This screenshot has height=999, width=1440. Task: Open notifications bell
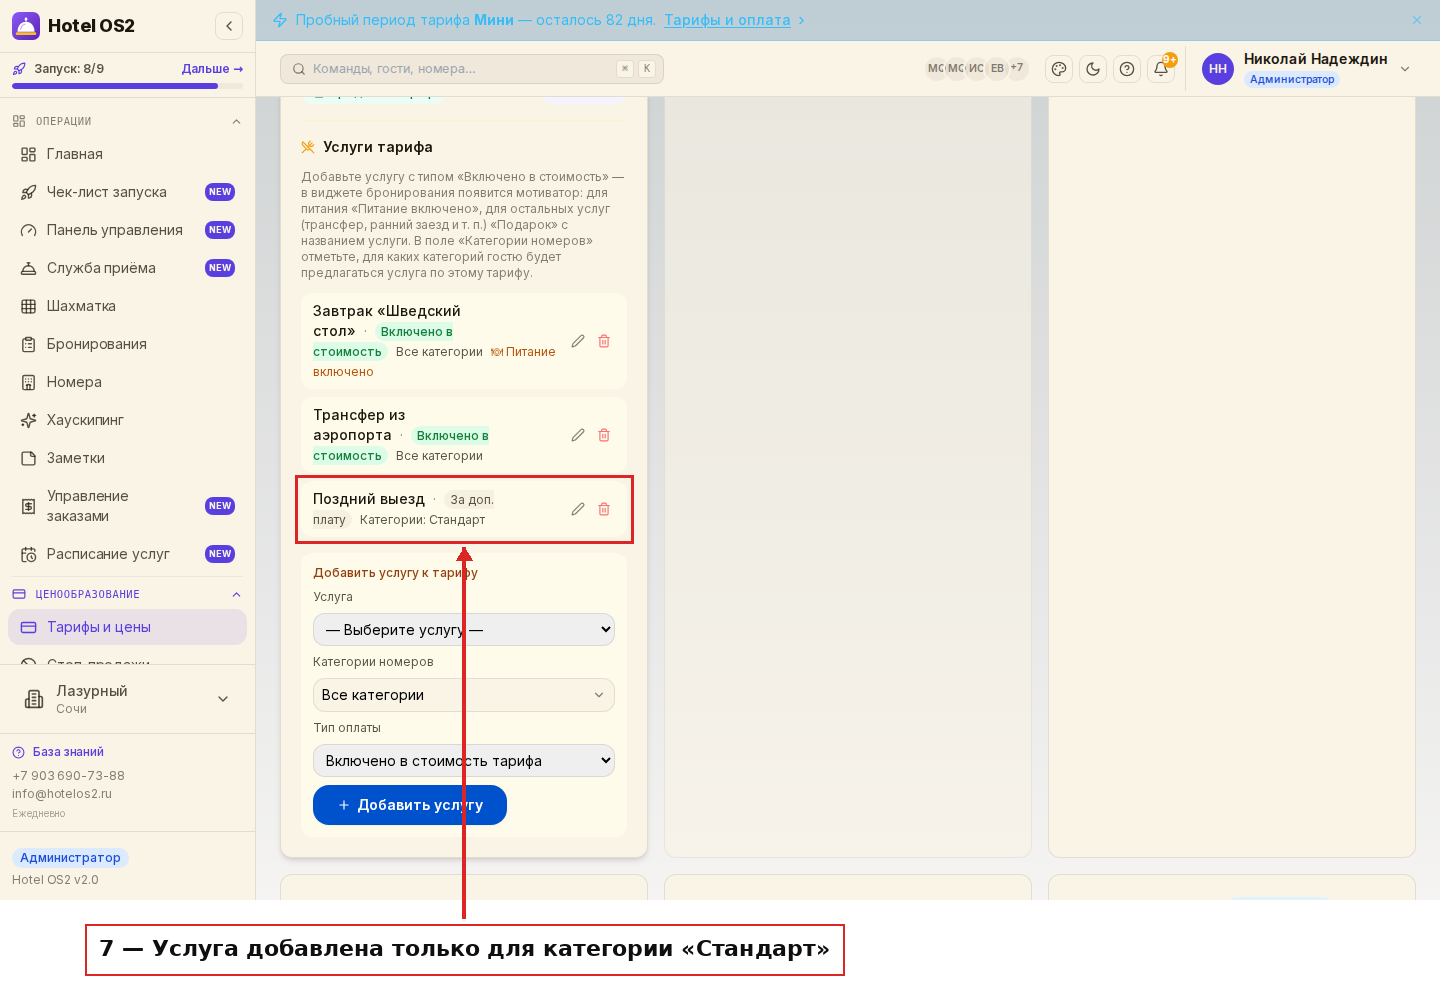tap(1161, 69)
